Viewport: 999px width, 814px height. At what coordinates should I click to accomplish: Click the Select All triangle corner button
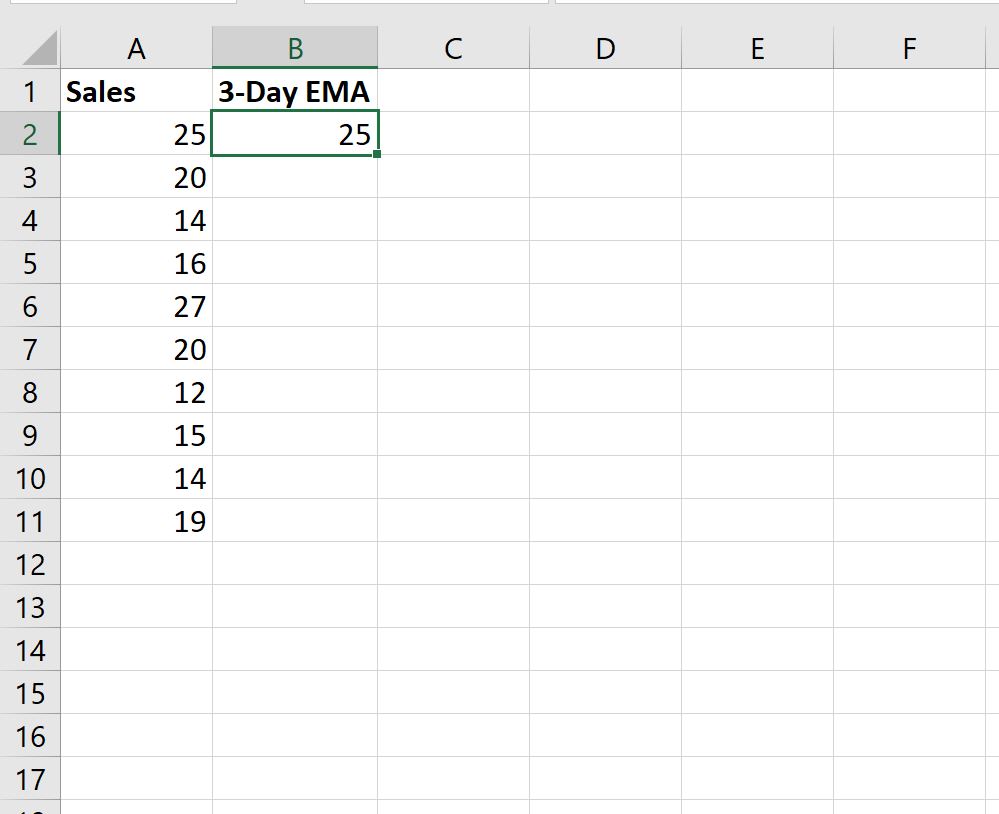[30, 47]
